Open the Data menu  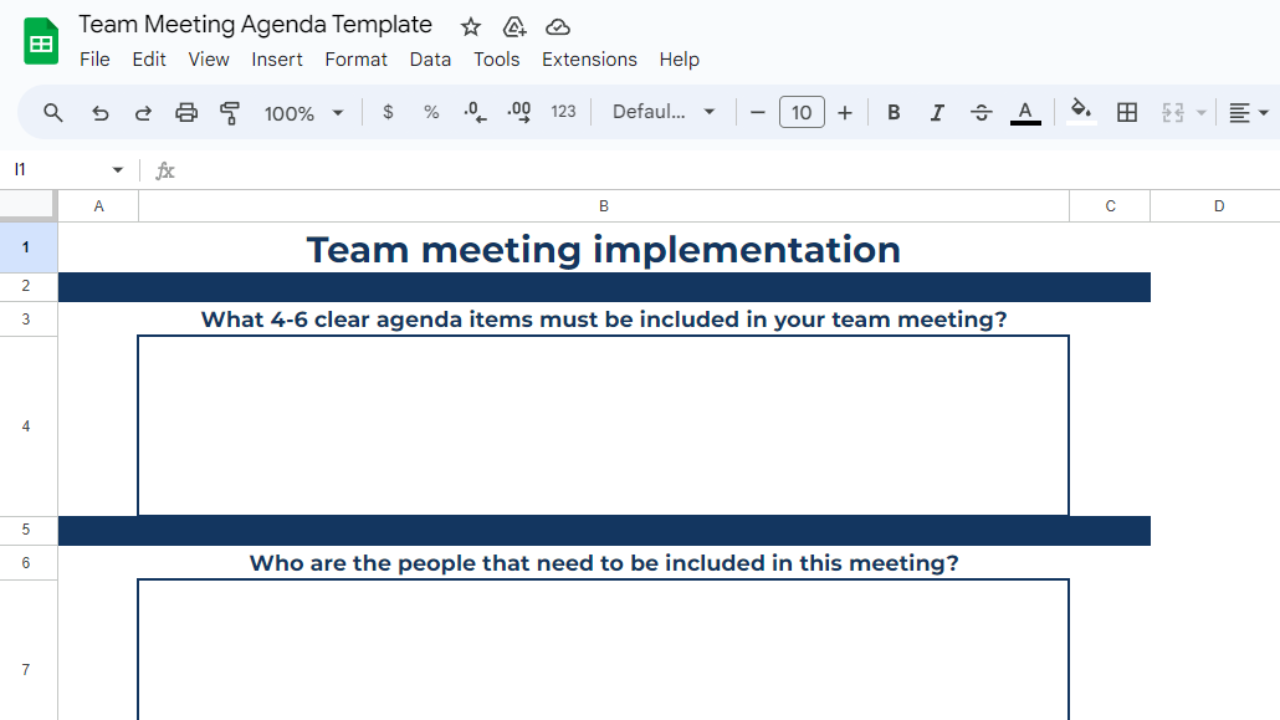[430, 59]
